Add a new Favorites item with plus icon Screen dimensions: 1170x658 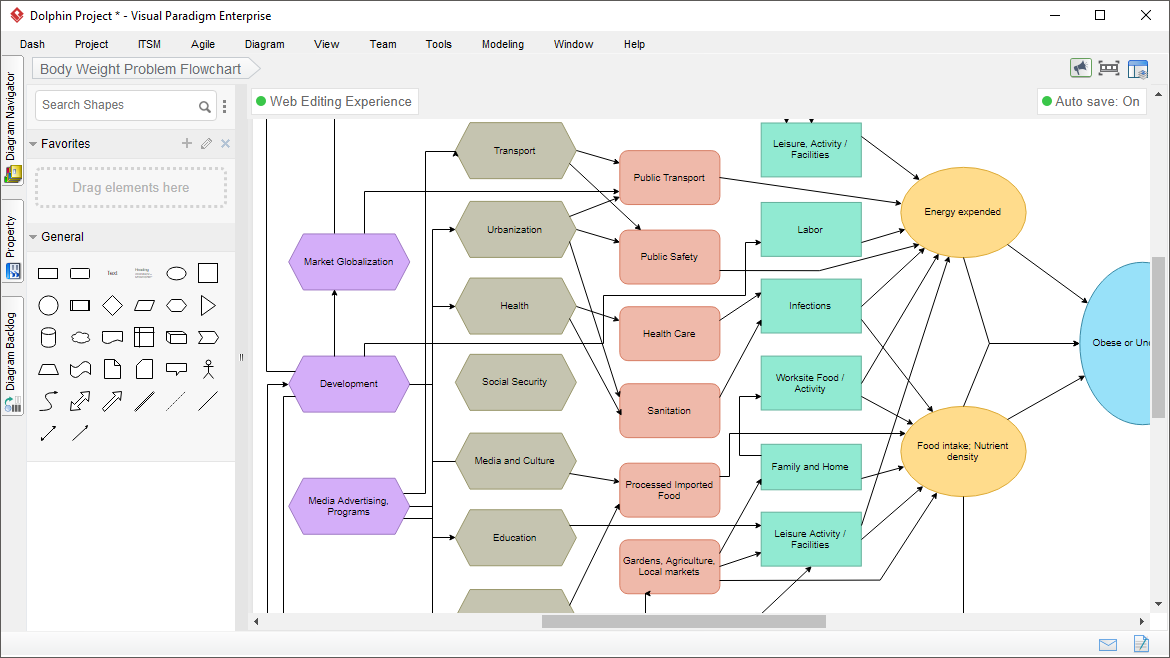click(x=187, y=143)
